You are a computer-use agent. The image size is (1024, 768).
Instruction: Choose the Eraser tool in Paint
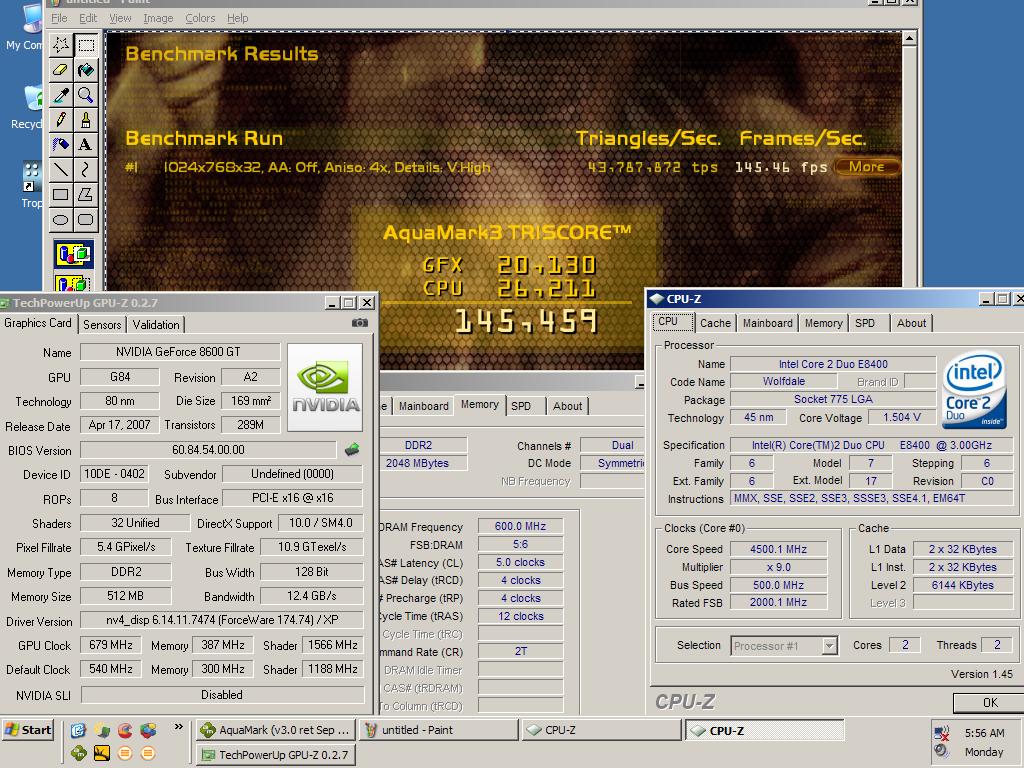pyautogui.click(x=61, y=70)
